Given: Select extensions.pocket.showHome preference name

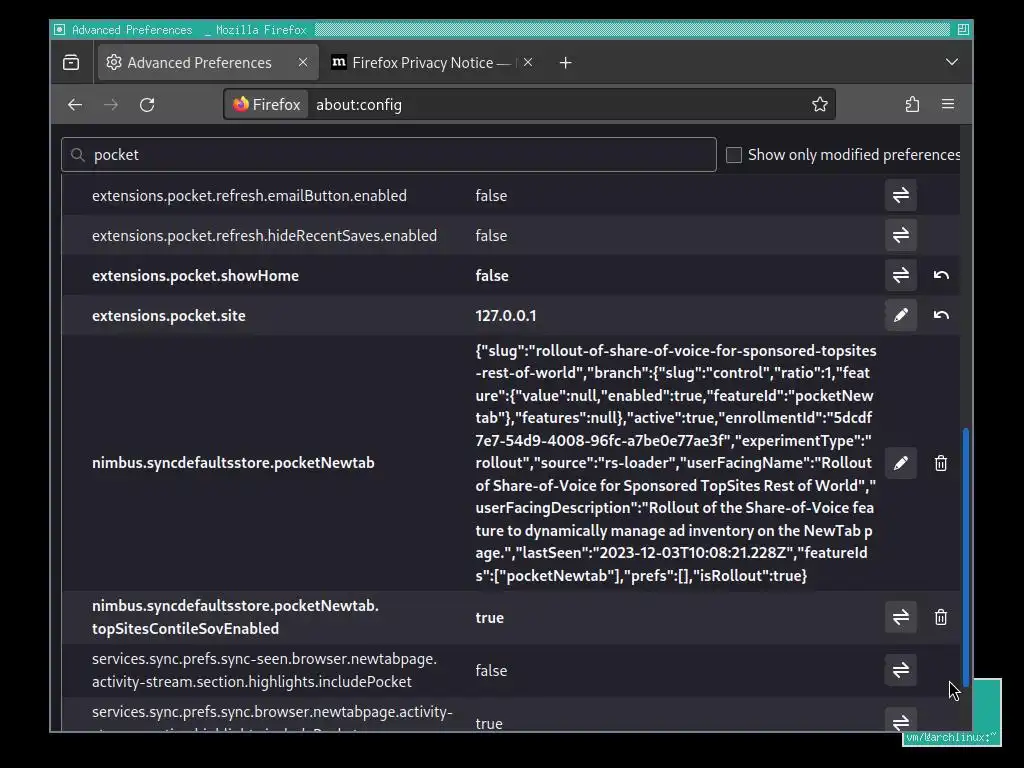Looking at the screenshot, I should 195,276.
